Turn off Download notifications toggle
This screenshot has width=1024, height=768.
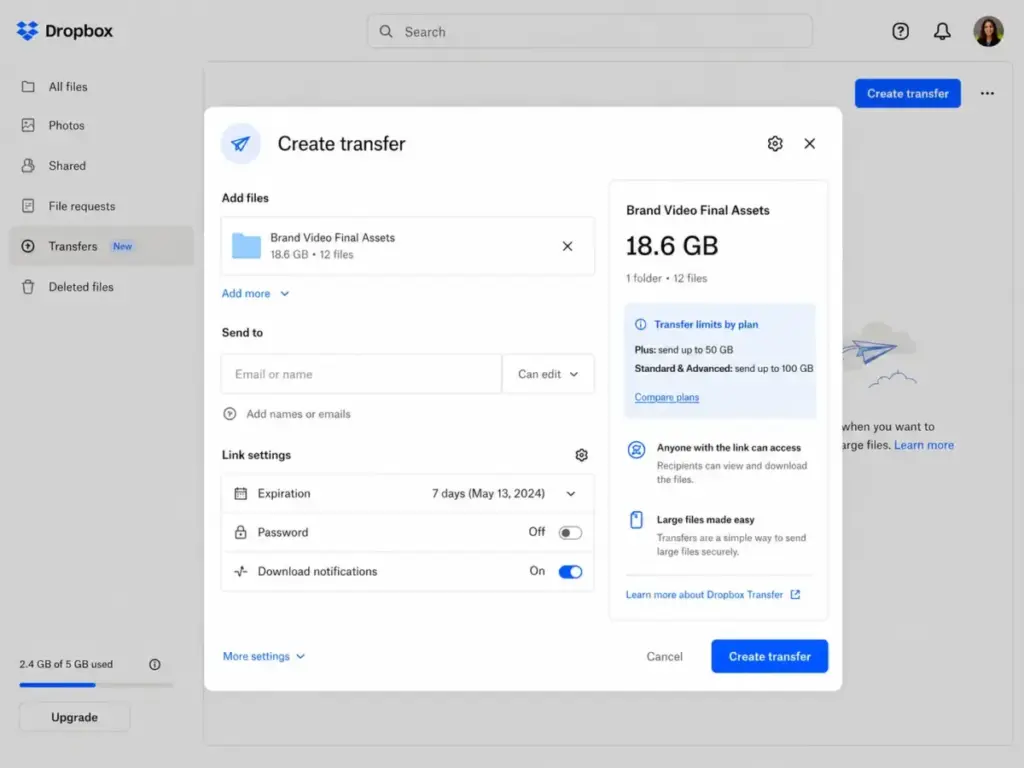point(569,571)
